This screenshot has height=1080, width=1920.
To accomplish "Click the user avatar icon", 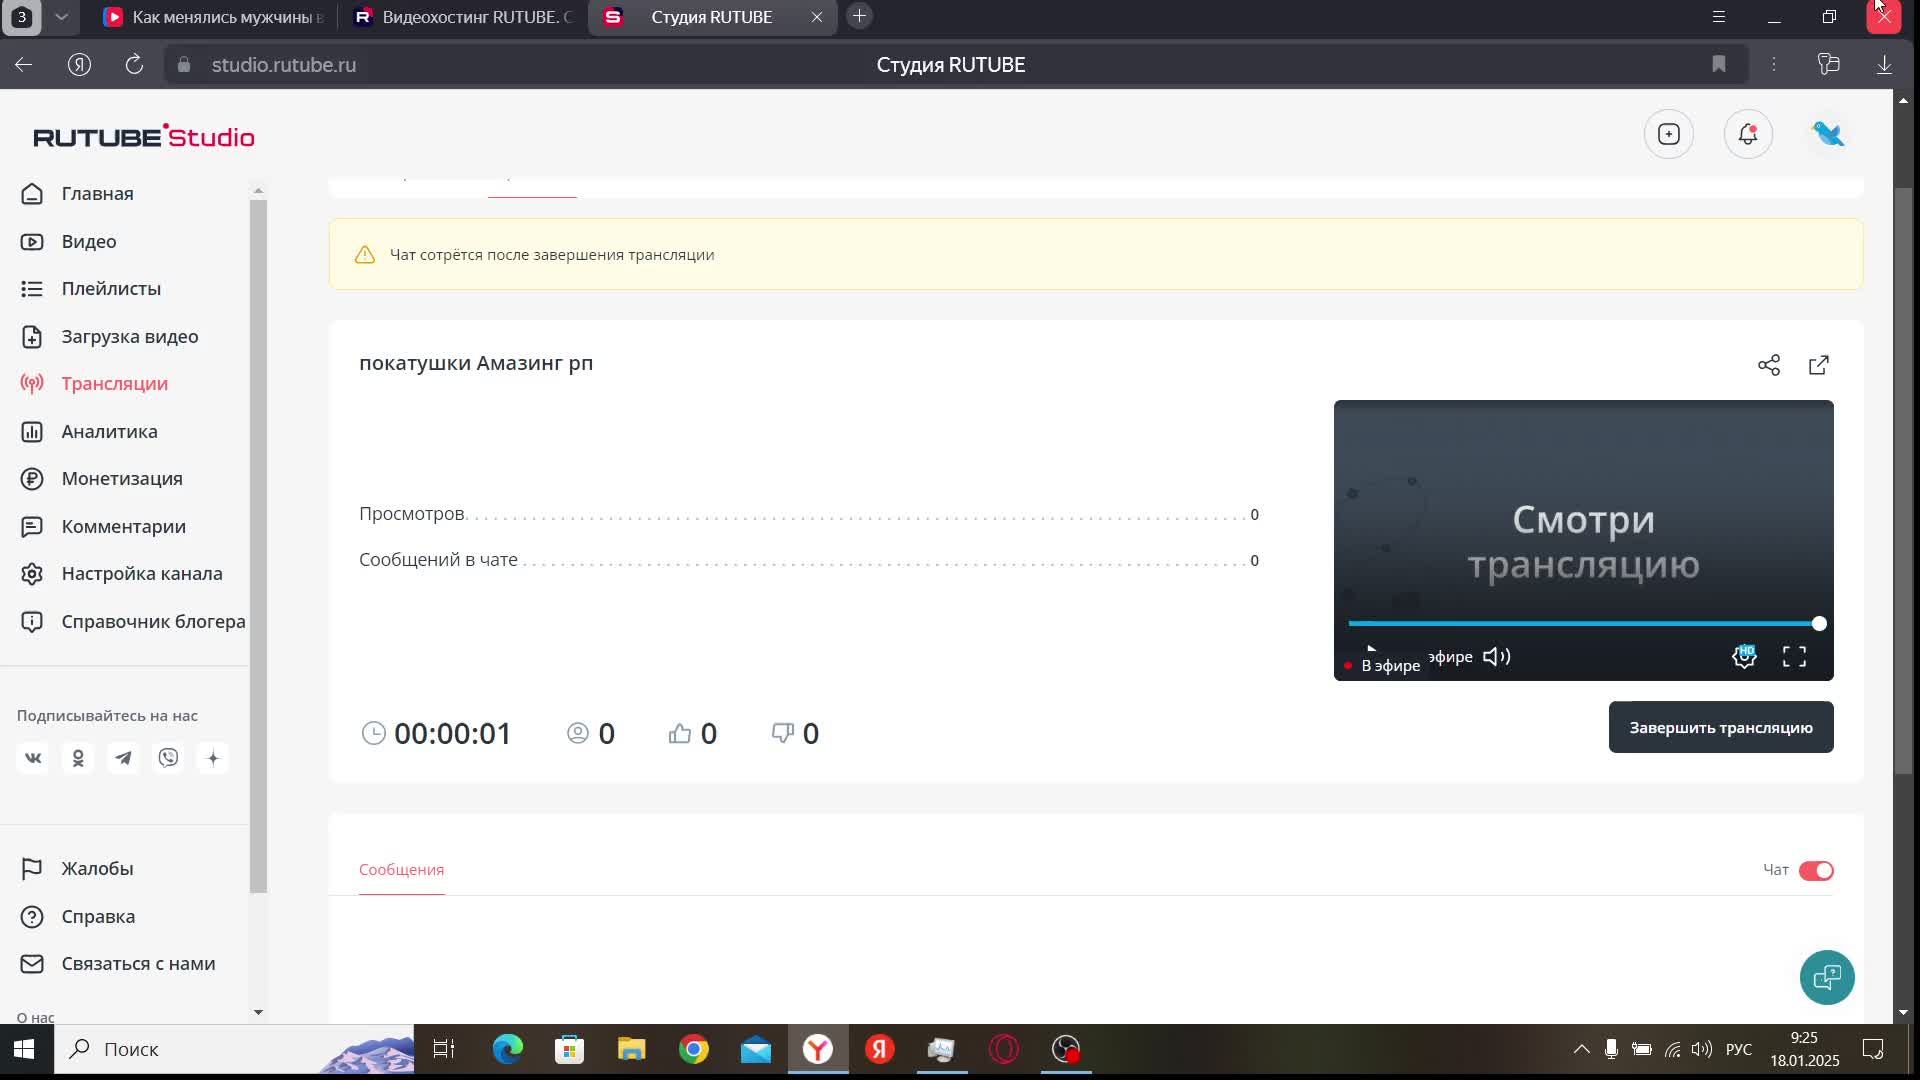I will (1827, 134).
